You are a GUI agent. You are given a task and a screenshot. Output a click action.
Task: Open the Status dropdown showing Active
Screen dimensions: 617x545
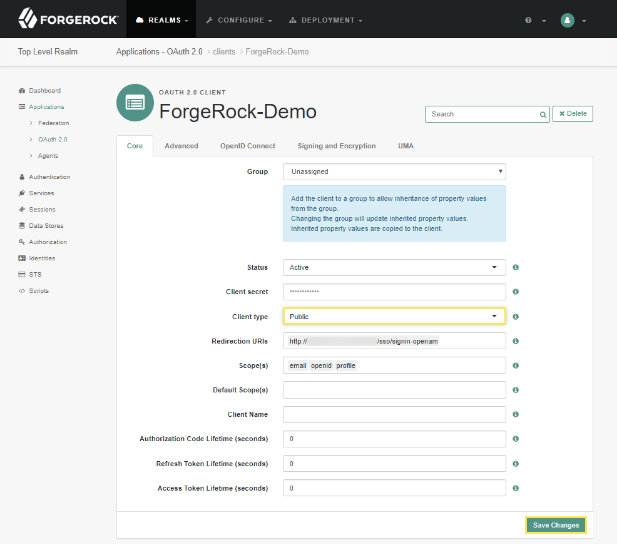pyautogui.click(x=394, y=267)
